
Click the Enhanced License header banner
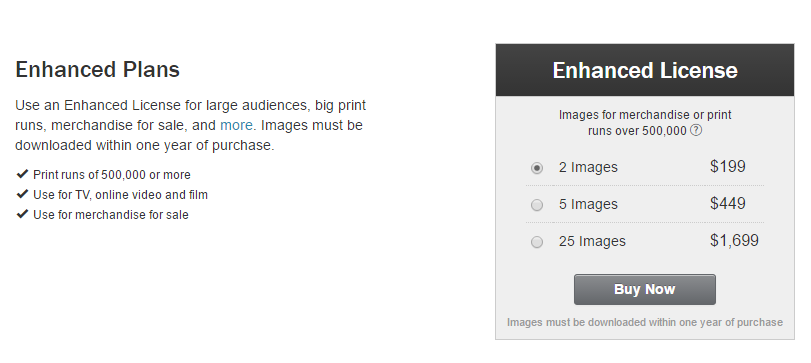tap(645, 70)
